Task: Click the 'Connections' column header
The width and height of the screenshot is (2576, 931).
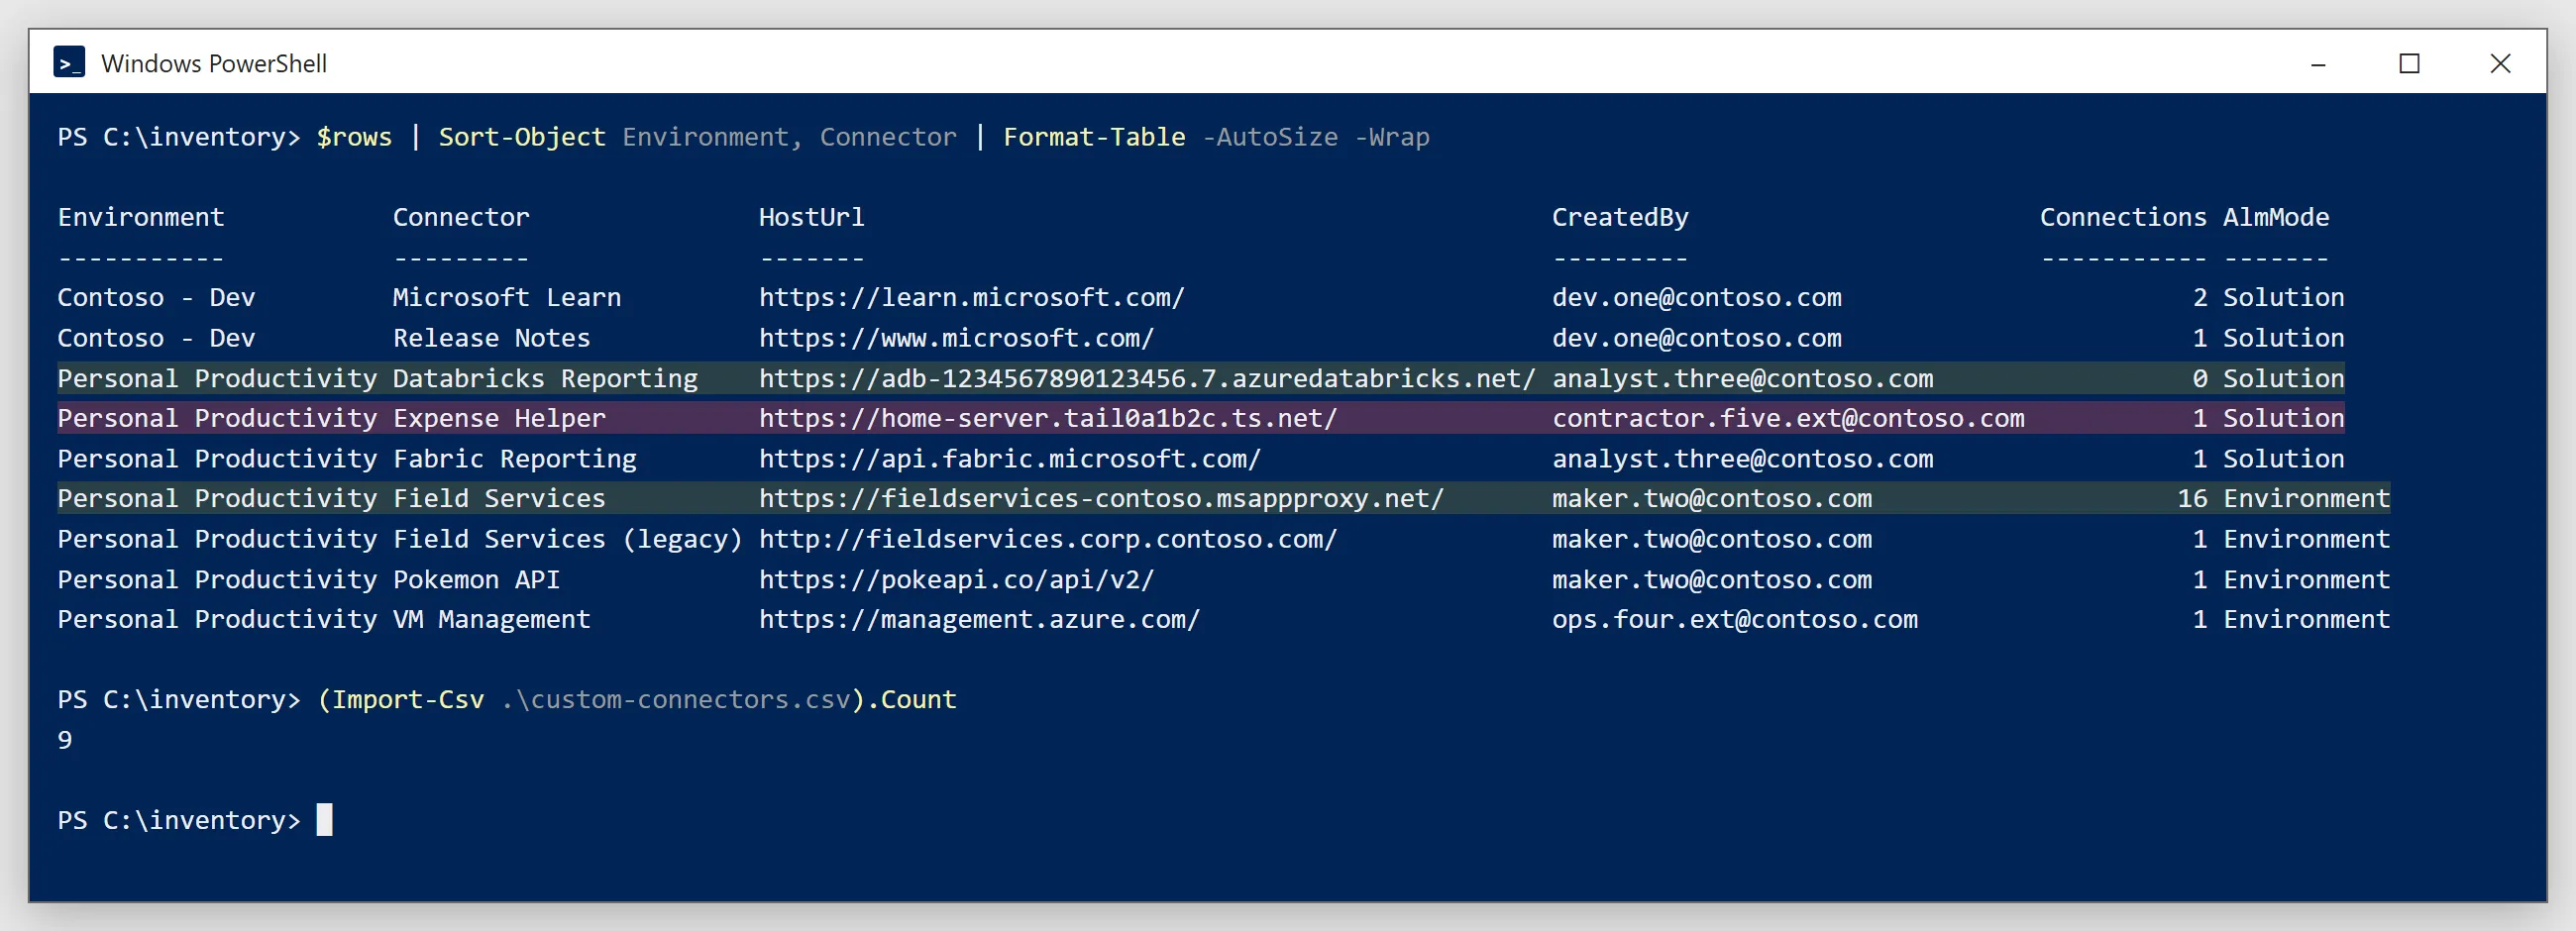Action: [2123, 217]
